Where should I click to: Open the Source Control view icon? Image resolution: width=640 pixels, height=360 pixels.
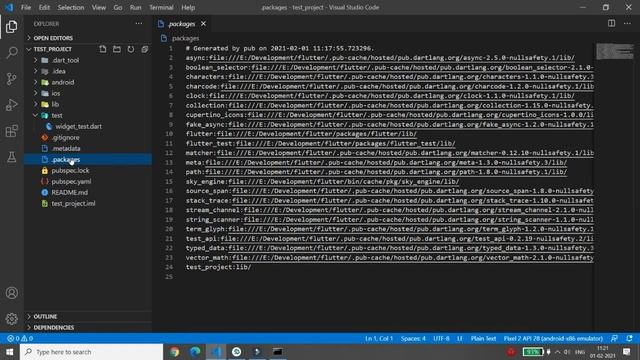[x=11, y=78]
